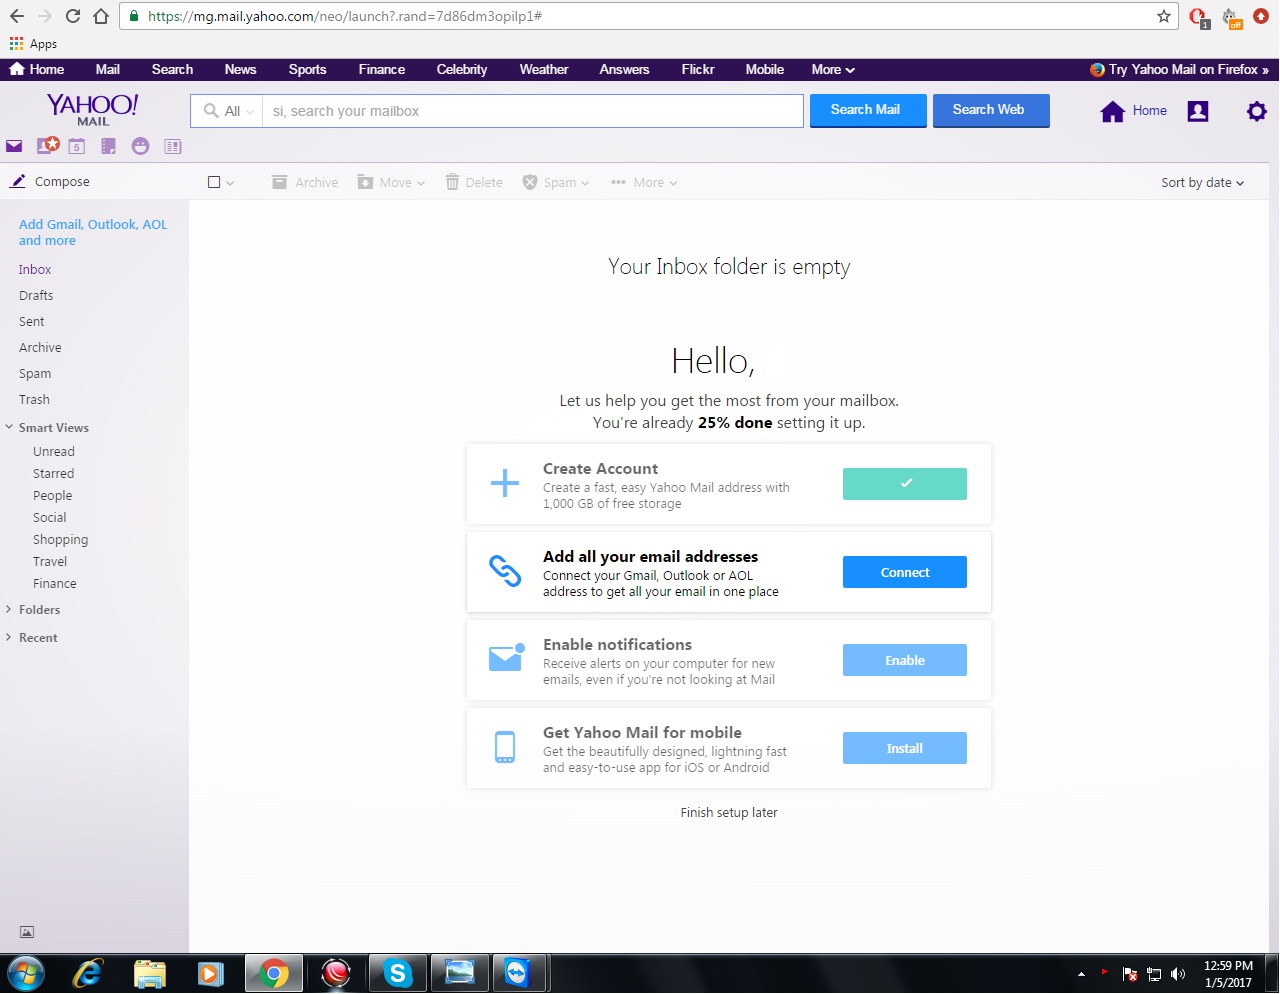1280x994 pixels.
Task: Open the Mail envelope icon in app switcher
Action: coord(14,146)
